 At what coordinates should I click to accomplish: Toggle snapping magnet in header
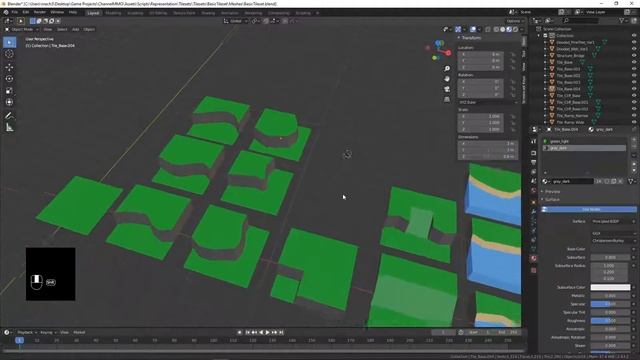[x=266, y=21]
